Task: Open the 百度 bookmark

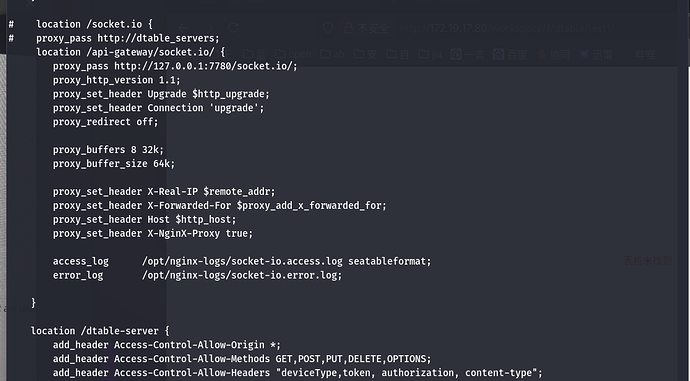Action: [x=510, y=55]
